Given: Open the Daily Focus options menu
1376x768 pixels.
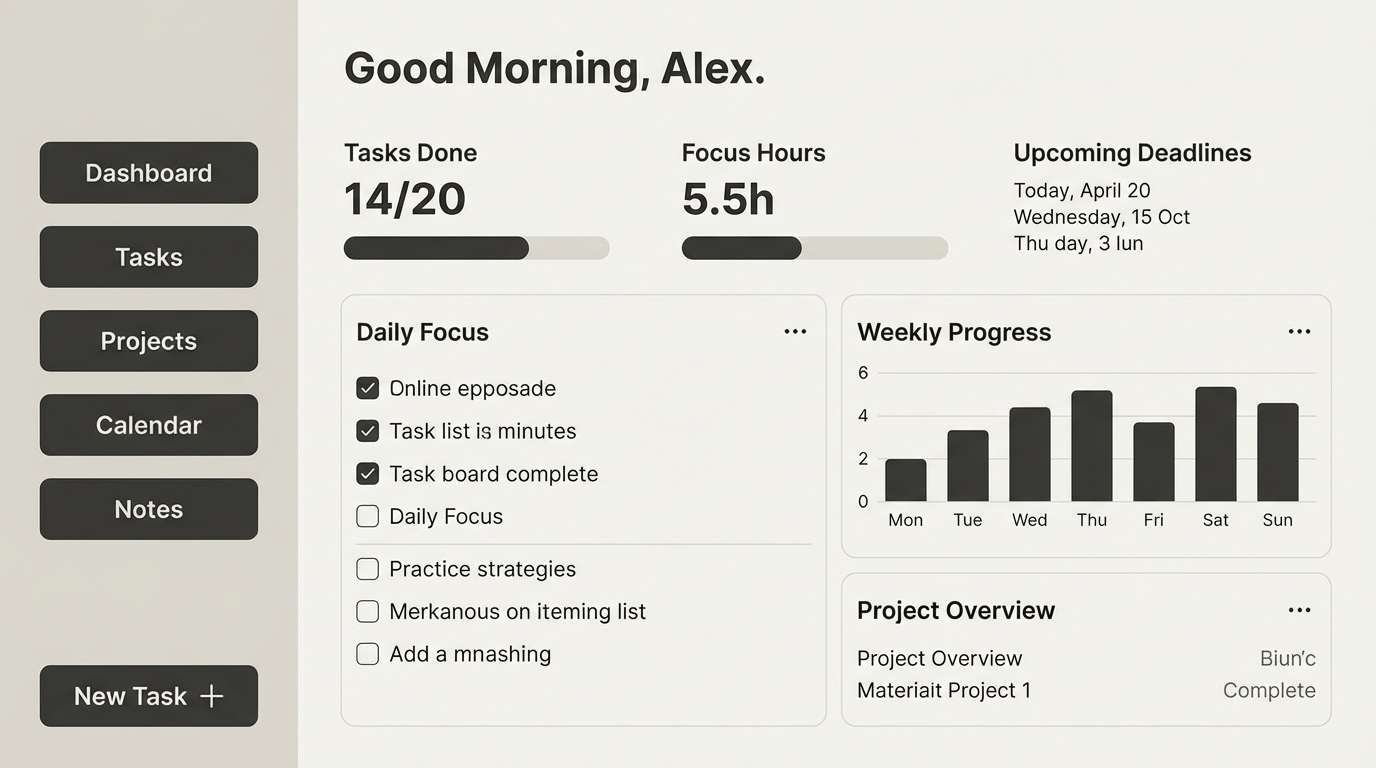Looking at the screenshot, I should tap(795, 331).
